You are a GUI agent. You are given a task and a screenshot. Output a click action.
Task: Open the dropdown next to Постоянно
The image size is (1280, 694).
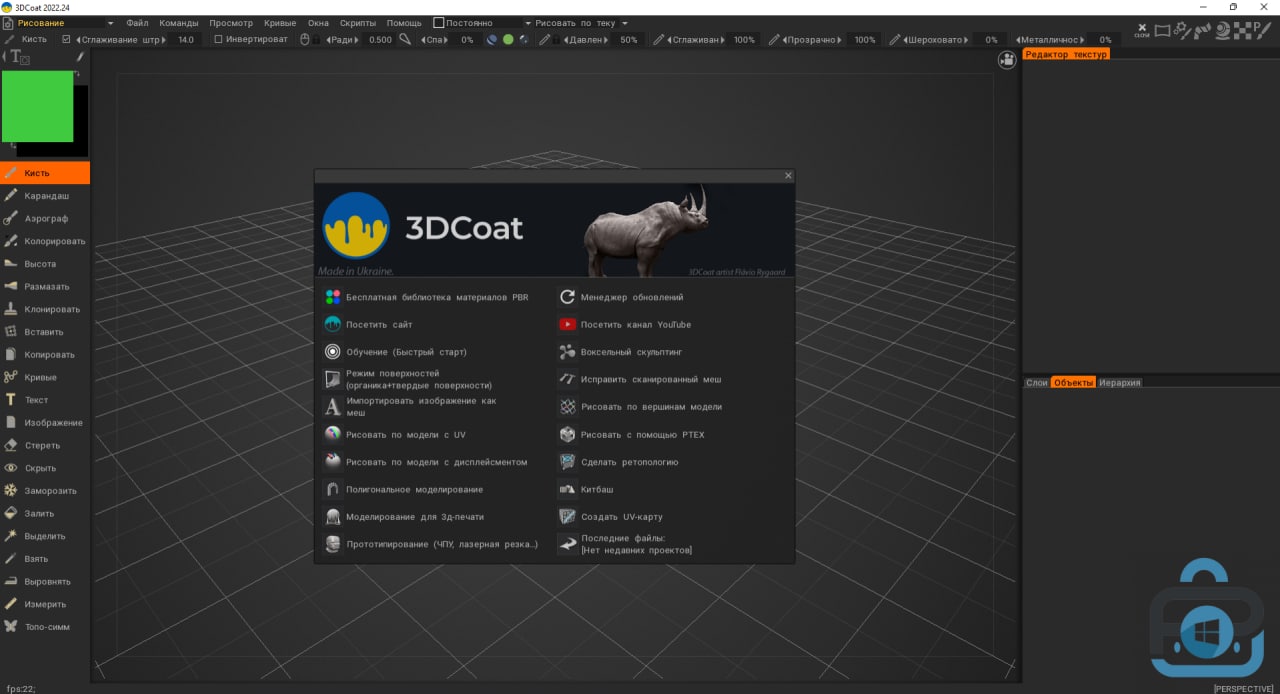click(x=528, y=23)
